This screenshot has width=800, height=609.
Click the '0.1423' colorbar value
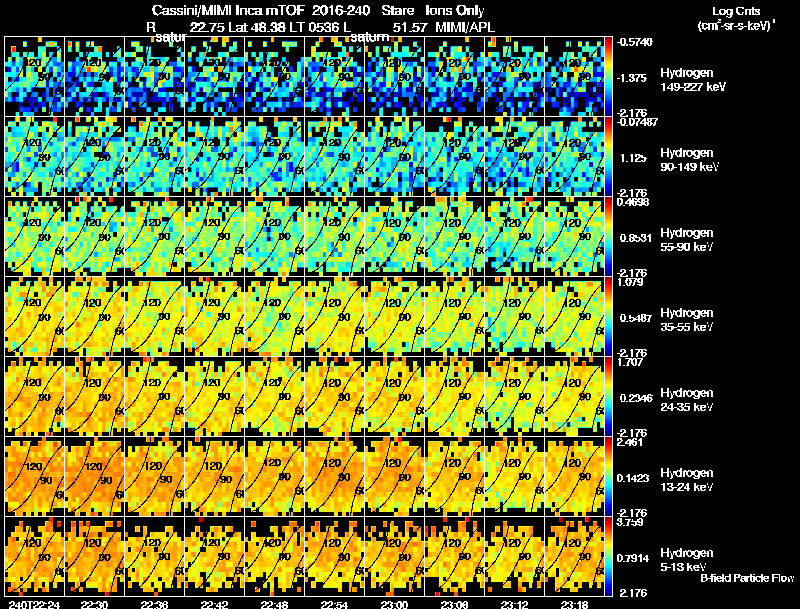tap(633, 478)
